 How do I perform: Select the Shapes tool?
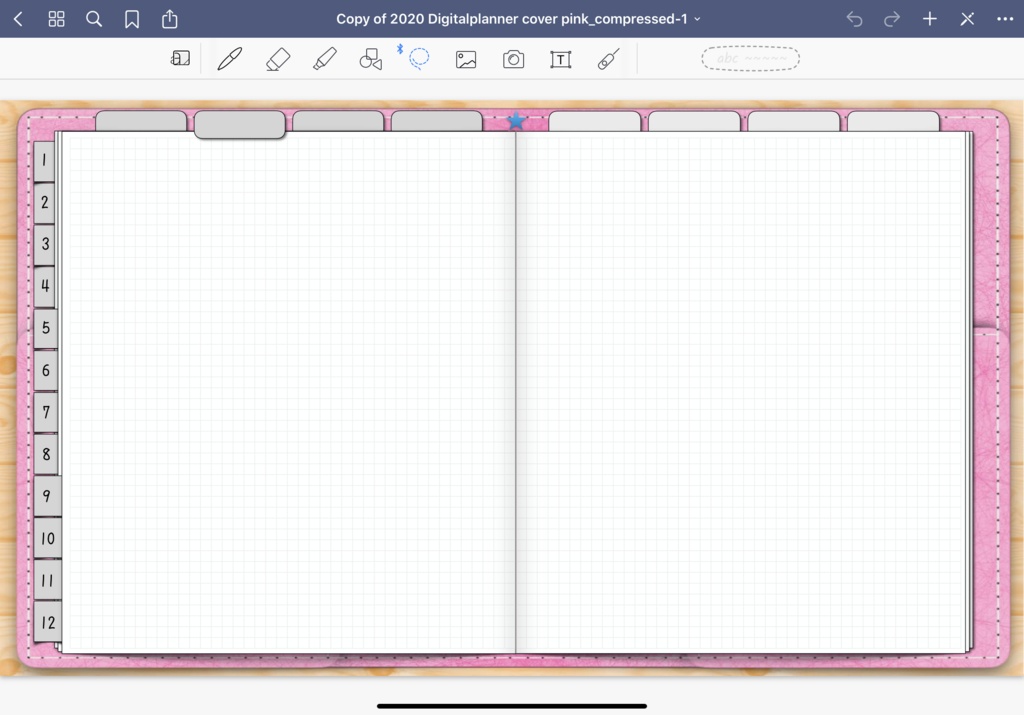(x=371, y=59)
